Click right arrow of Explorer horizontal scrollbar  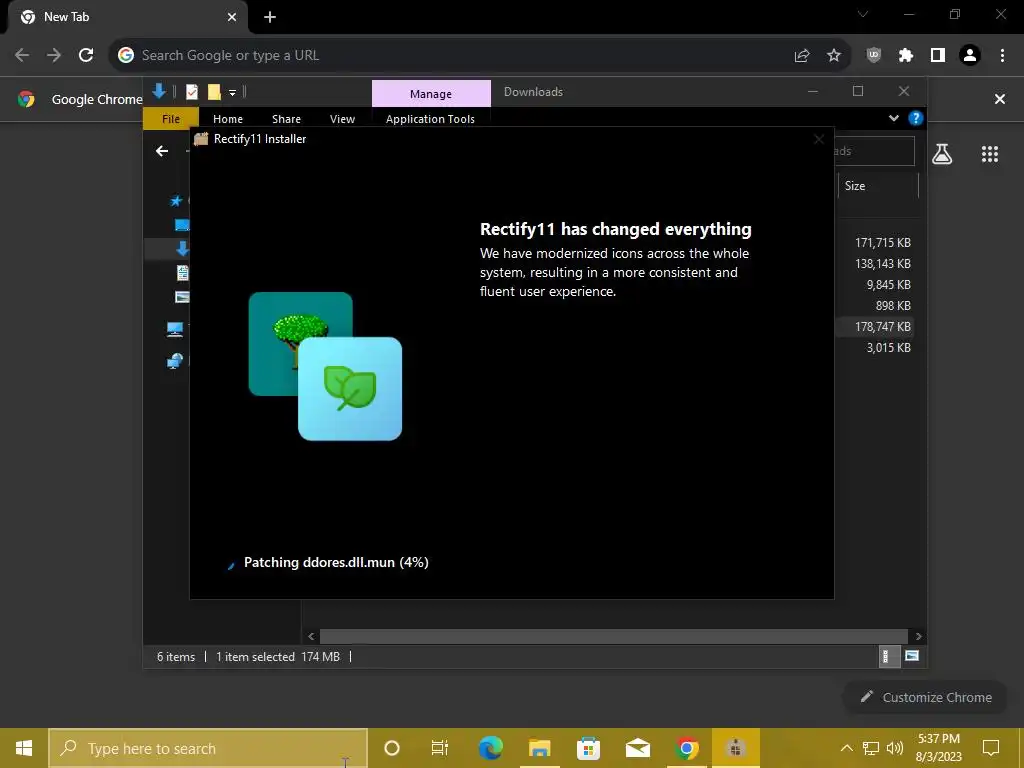(918, 636)
